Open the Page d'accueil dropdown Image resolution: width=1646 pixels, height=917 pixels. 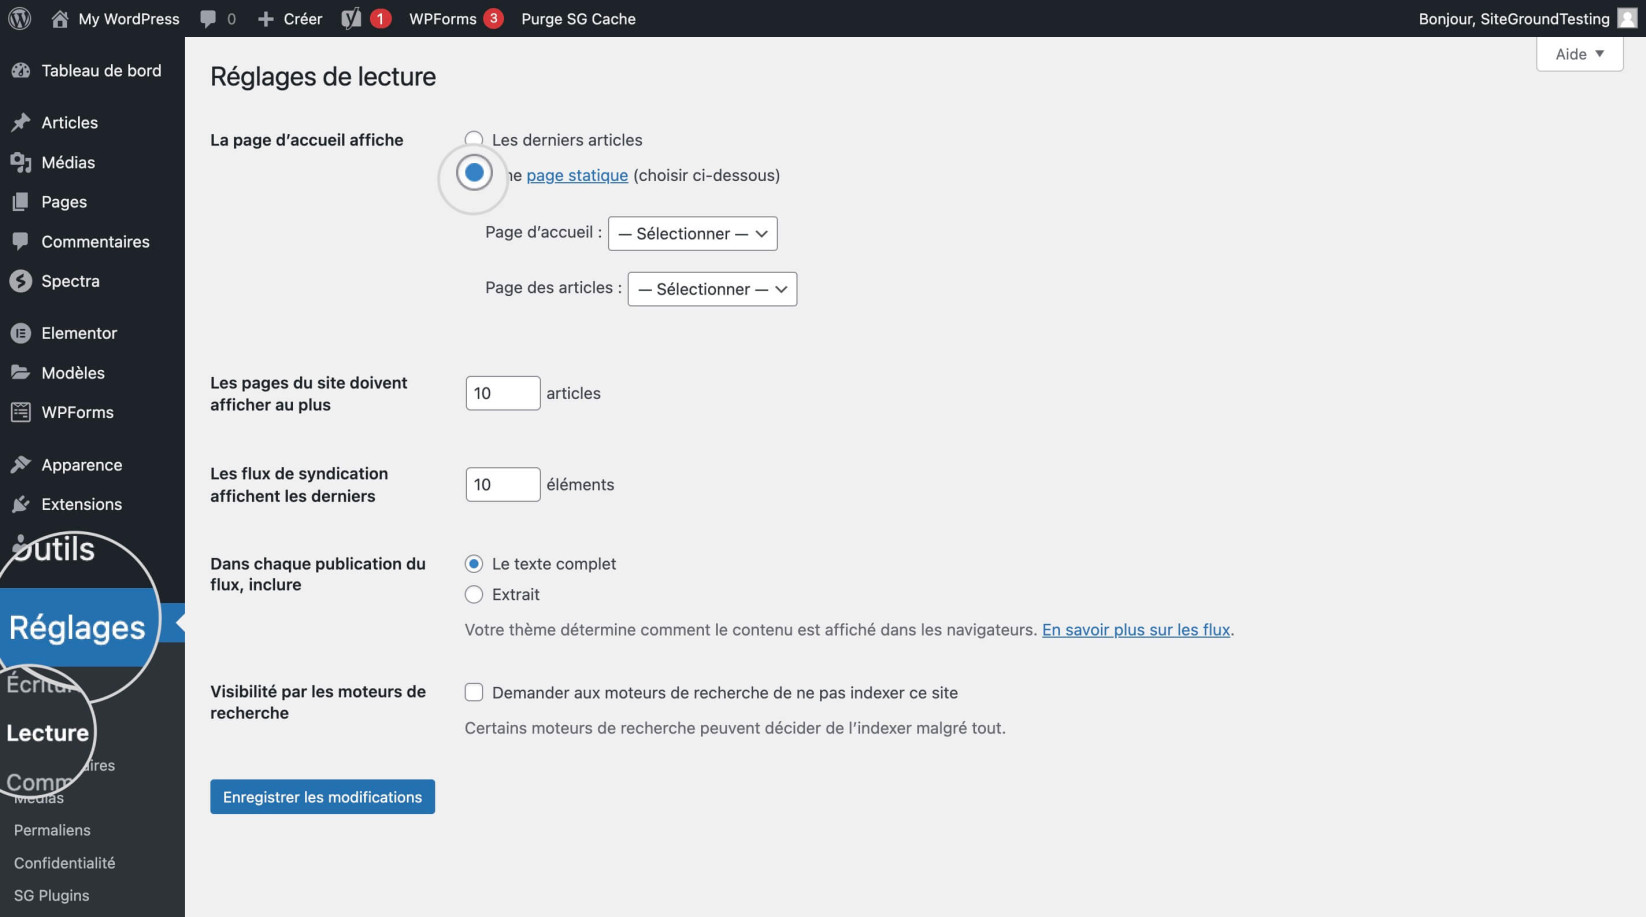(692, 234)
